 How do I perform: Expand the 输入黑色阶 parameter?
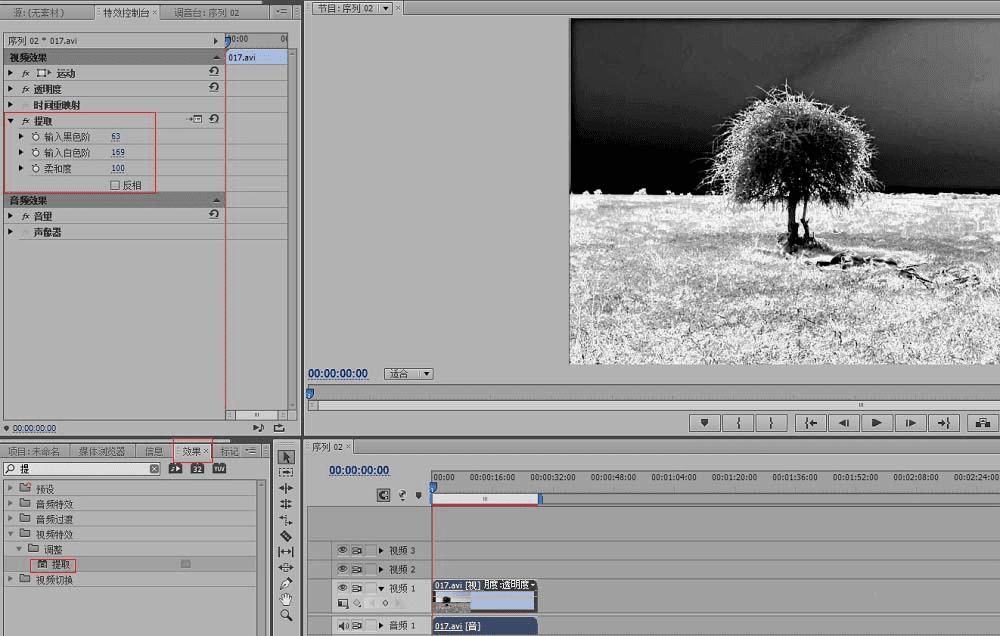tap(21, 137)
